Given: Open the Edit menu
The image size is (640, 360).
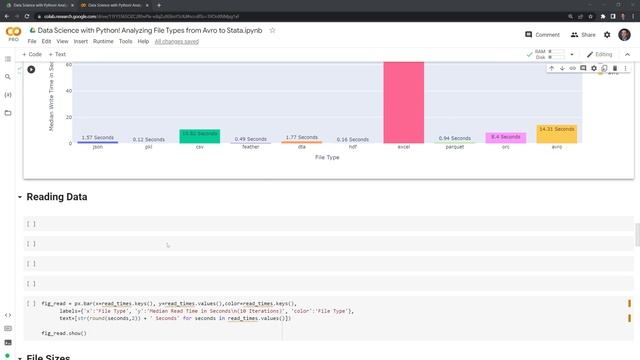Looking at the screenshot, I should click(46, 41).
